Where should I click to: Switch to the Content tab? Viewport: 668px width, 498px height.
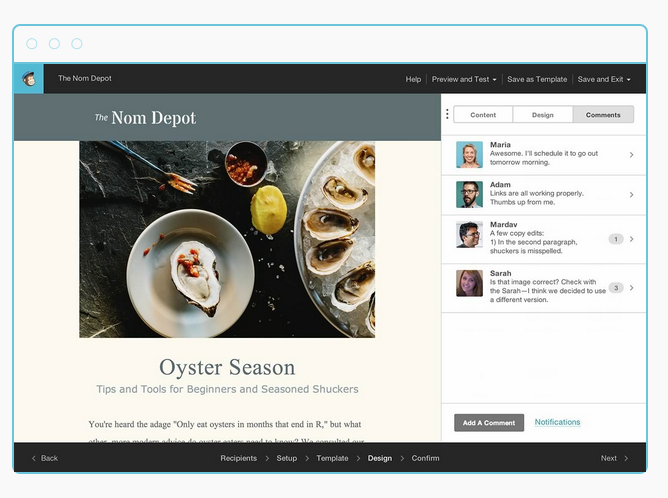pos(483,115)
